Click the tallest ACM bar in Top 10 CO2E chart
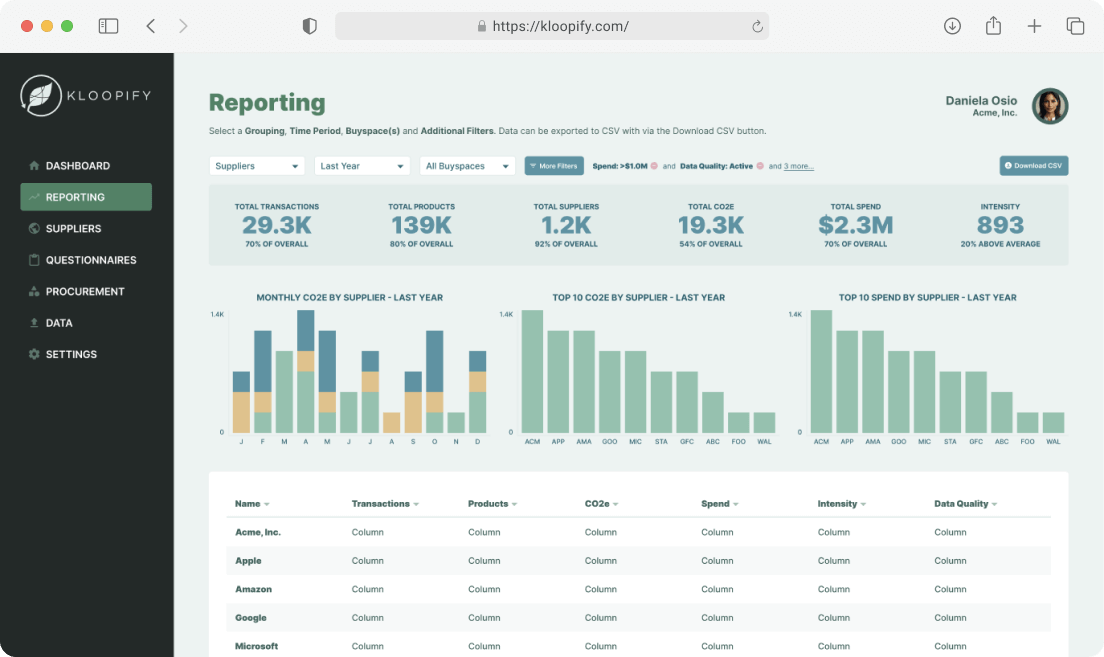 (x=532, y=371)
